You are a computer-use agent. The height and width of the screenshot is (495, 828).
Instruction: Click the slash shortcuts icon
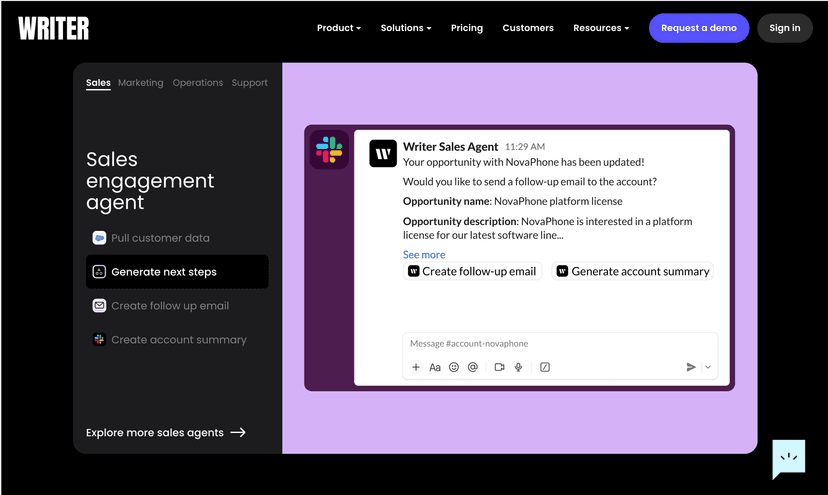[545, 367]
